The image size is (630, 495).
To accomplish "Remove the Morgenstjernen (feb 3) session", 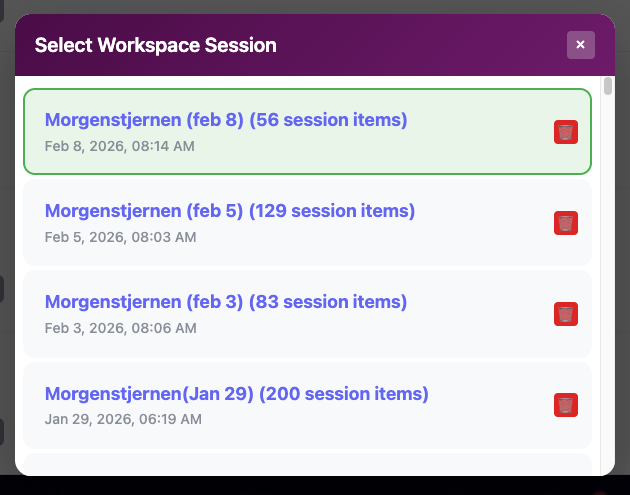I will click(566, 314).
